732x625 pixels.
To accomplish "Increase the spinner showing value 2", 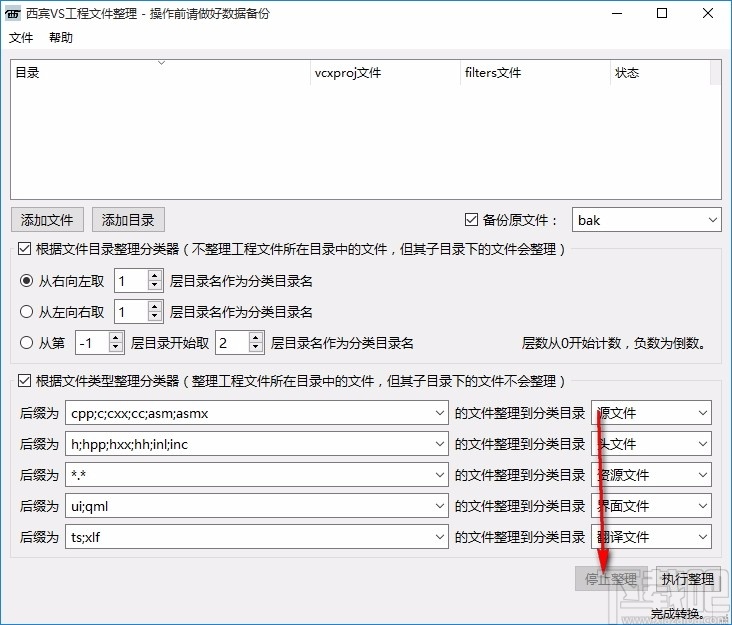I will coord(255,338).
